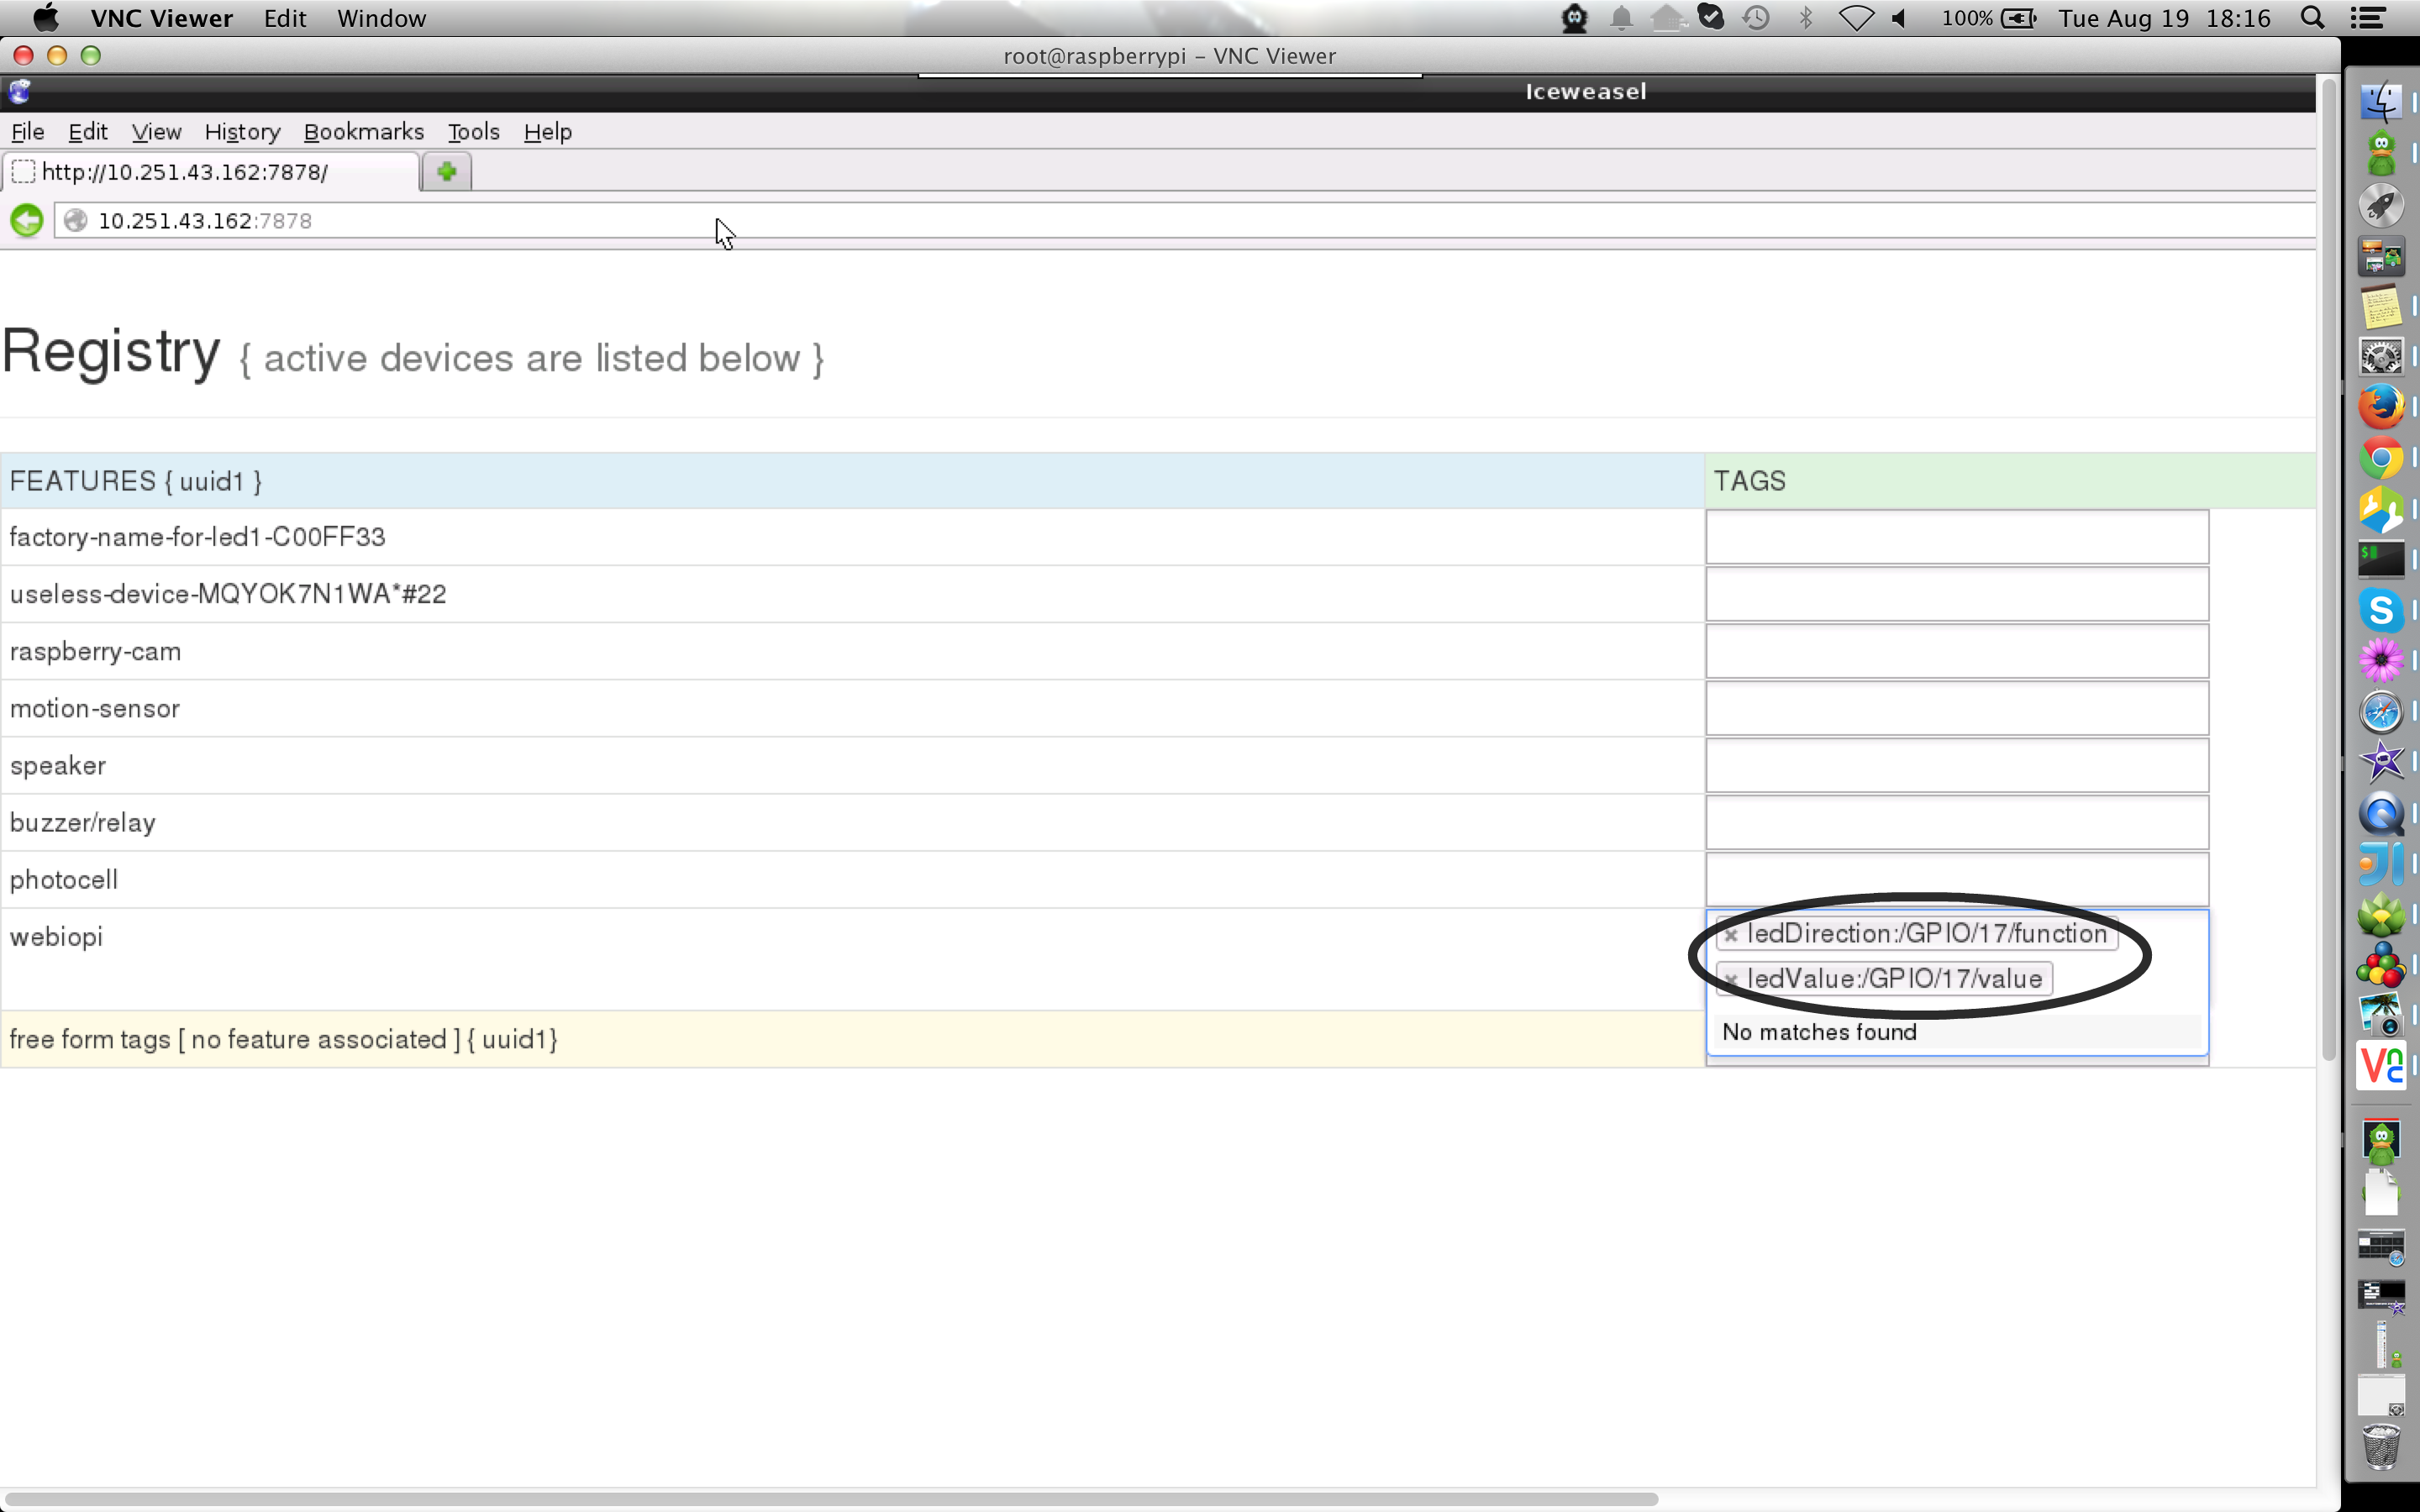Open Terminal from the dock
Image resolution: width=2420 pixels, height=1512 pixels.
pyautogui.click(x=2381, y=559)
